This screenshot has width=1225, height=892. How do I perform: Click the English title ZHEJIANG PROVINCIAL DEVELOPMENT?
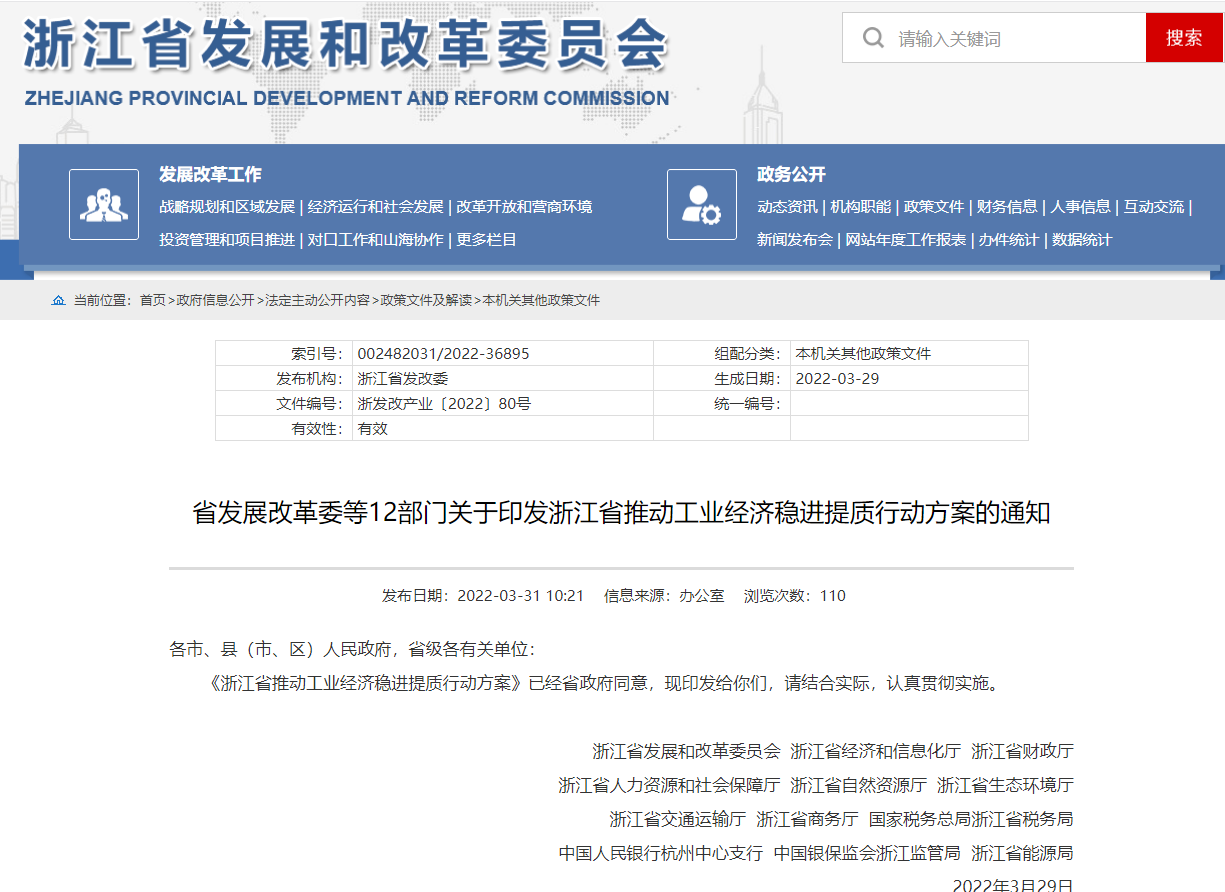pos(346,98)
